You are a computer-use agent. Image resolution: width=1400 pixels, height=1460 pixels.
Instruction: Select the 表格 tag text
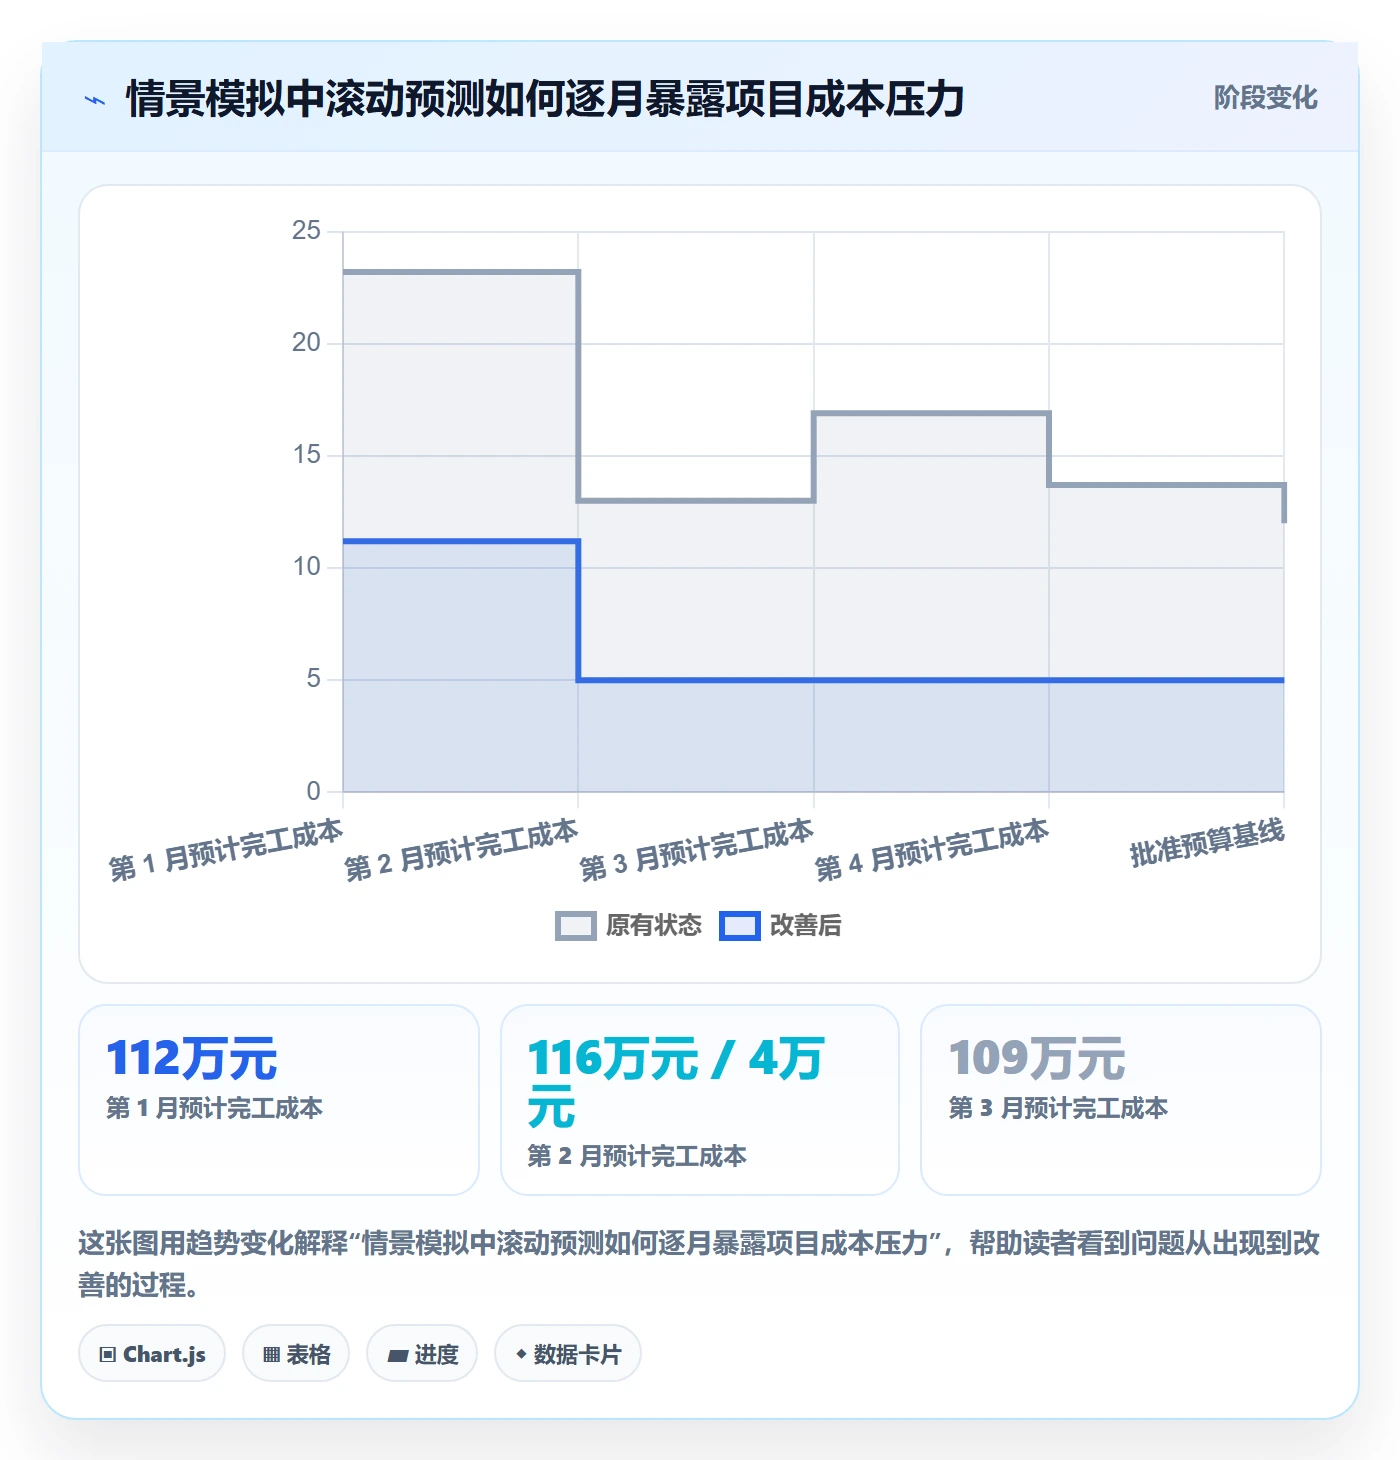click(x=308, y=1355)
